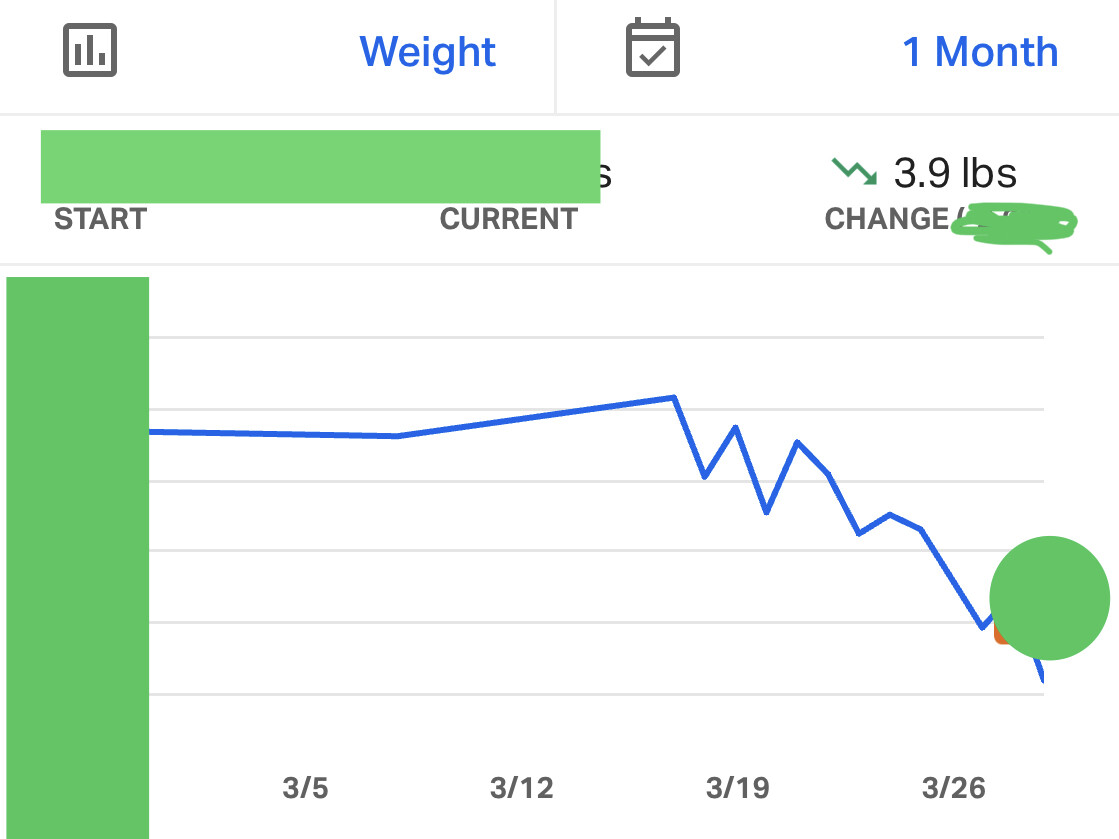Viewport: 1119px width, 839px height.
Task: Click the weight line's flat section above 3/5
Action: (x=273, y=434)
